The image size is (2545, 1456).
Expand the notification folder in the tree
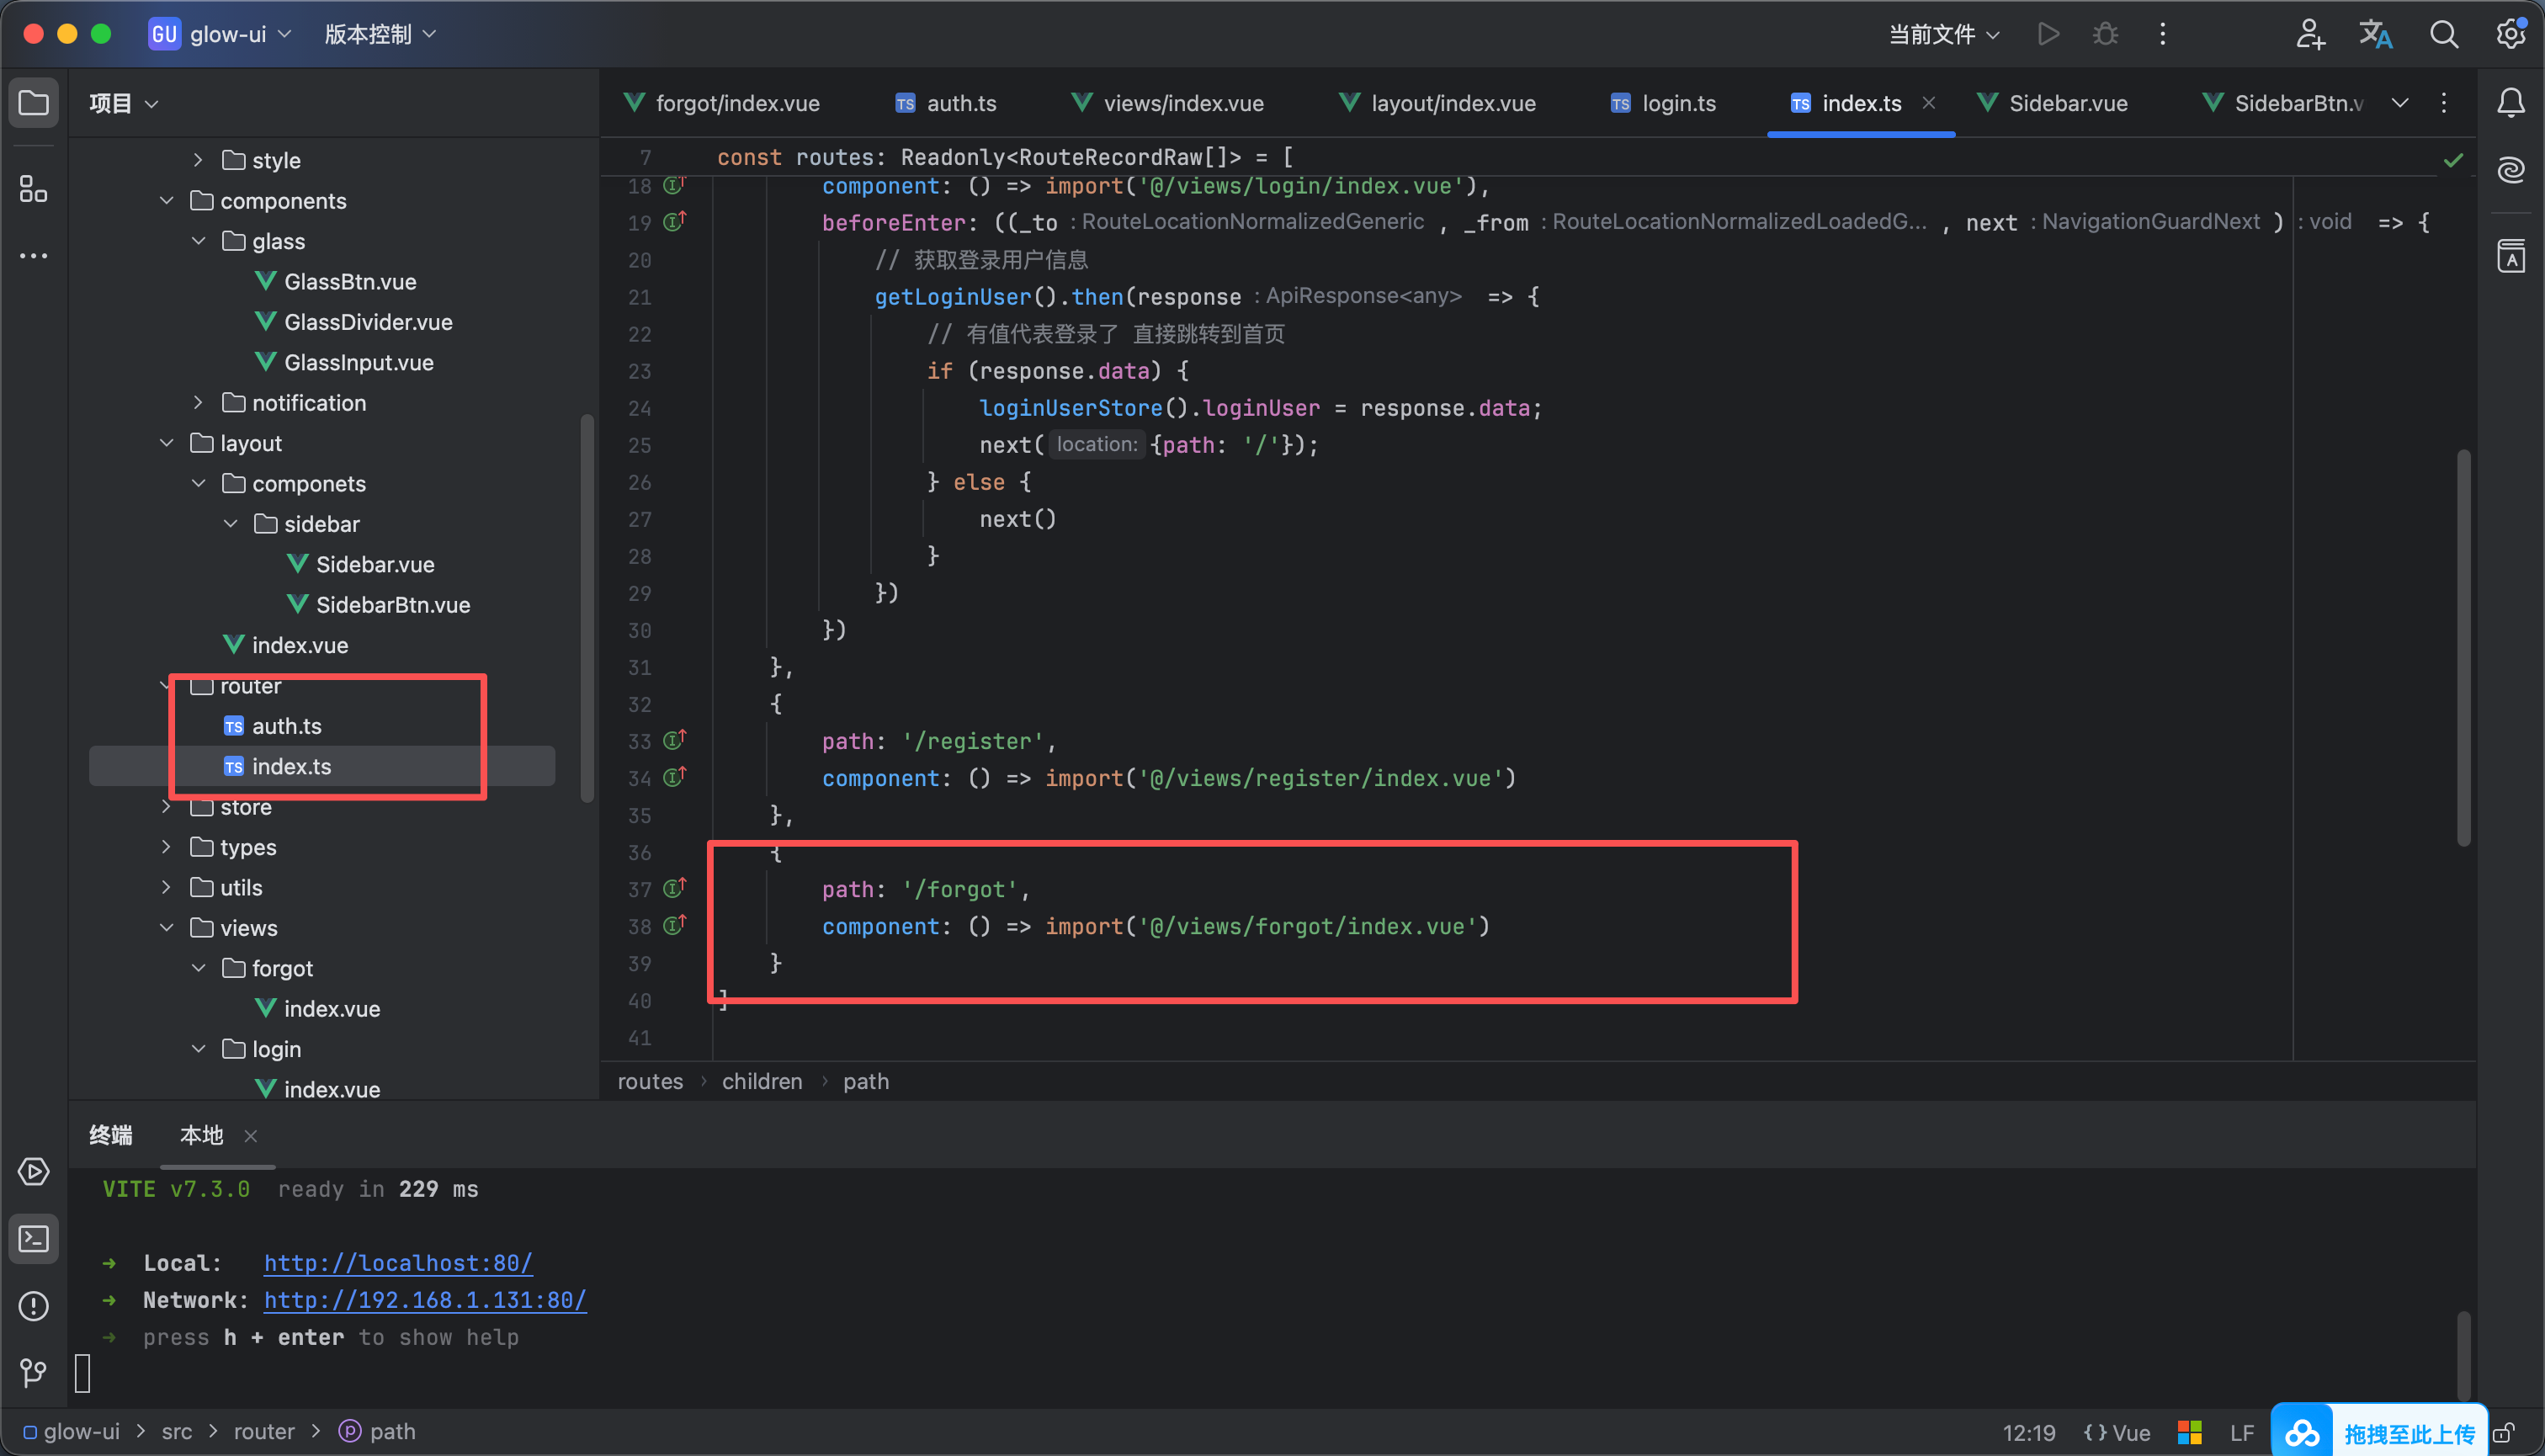click(x=198, y=403)
